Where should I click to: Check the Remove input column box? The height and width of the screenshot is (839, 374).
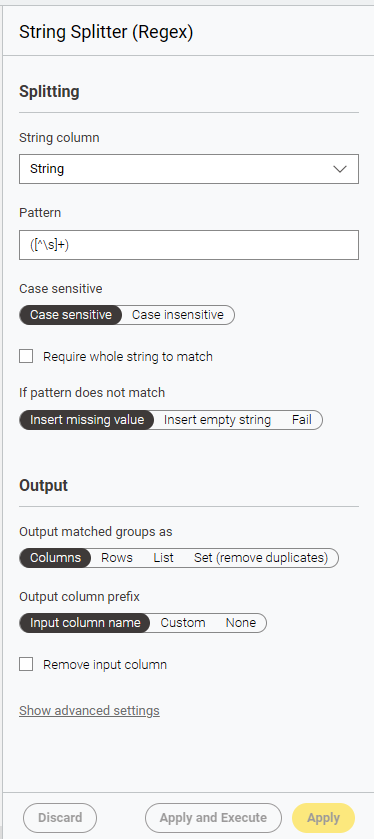[26, 665]
